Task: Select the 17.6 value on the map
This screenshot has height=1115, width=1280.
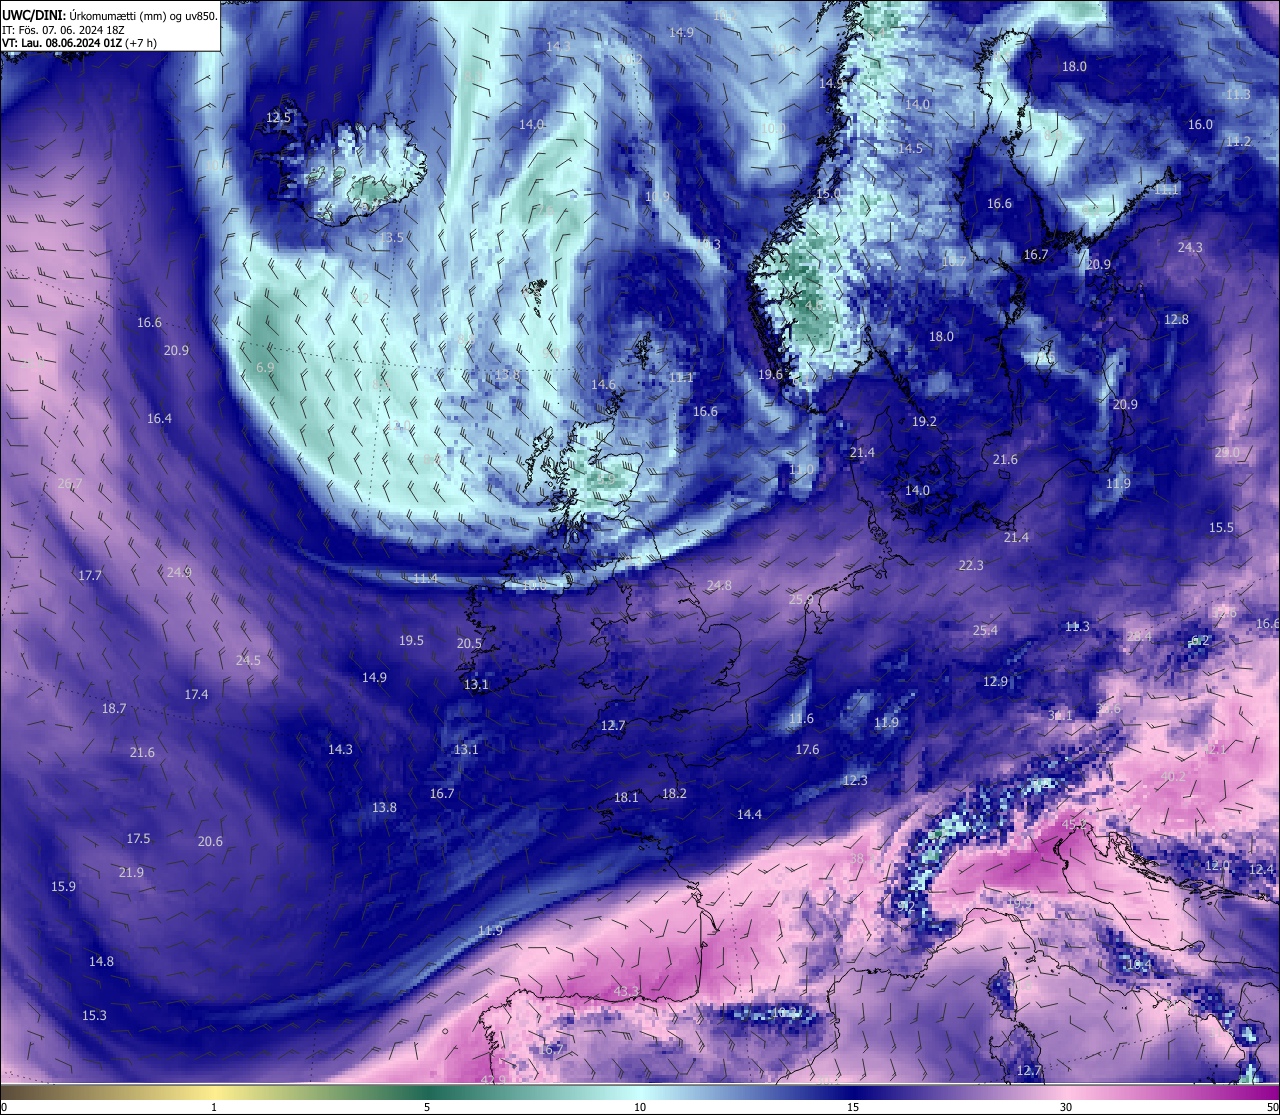Action: [807, 749]
